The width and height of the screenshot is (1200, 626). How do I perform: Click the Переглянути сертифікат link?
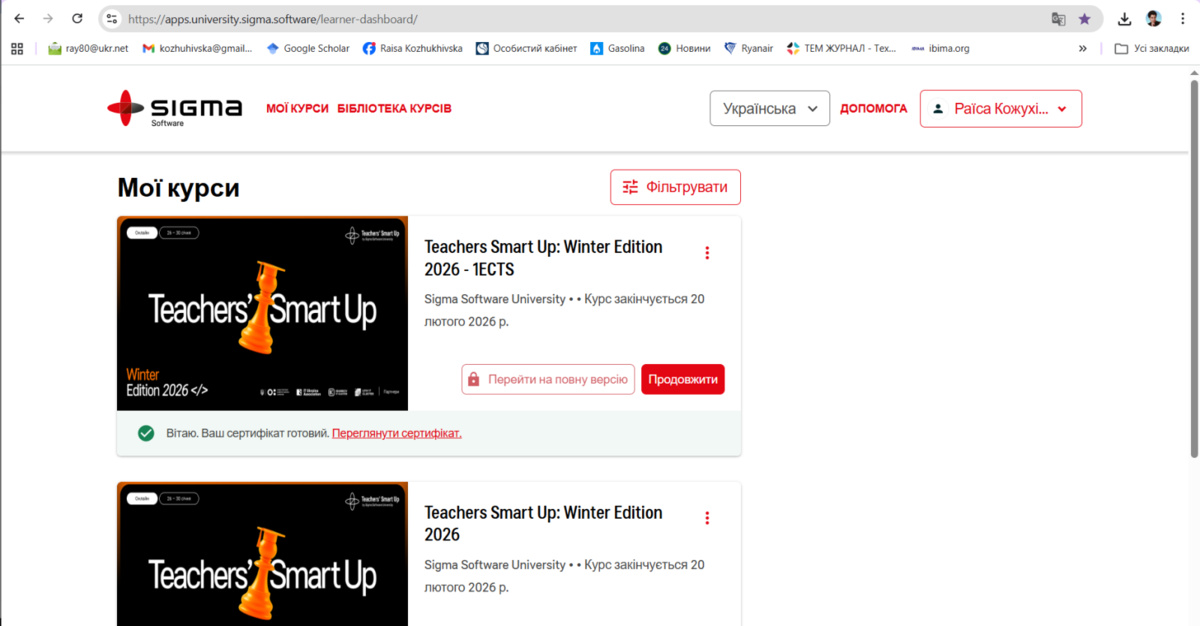pyautogui.click(x=397, y=433)
